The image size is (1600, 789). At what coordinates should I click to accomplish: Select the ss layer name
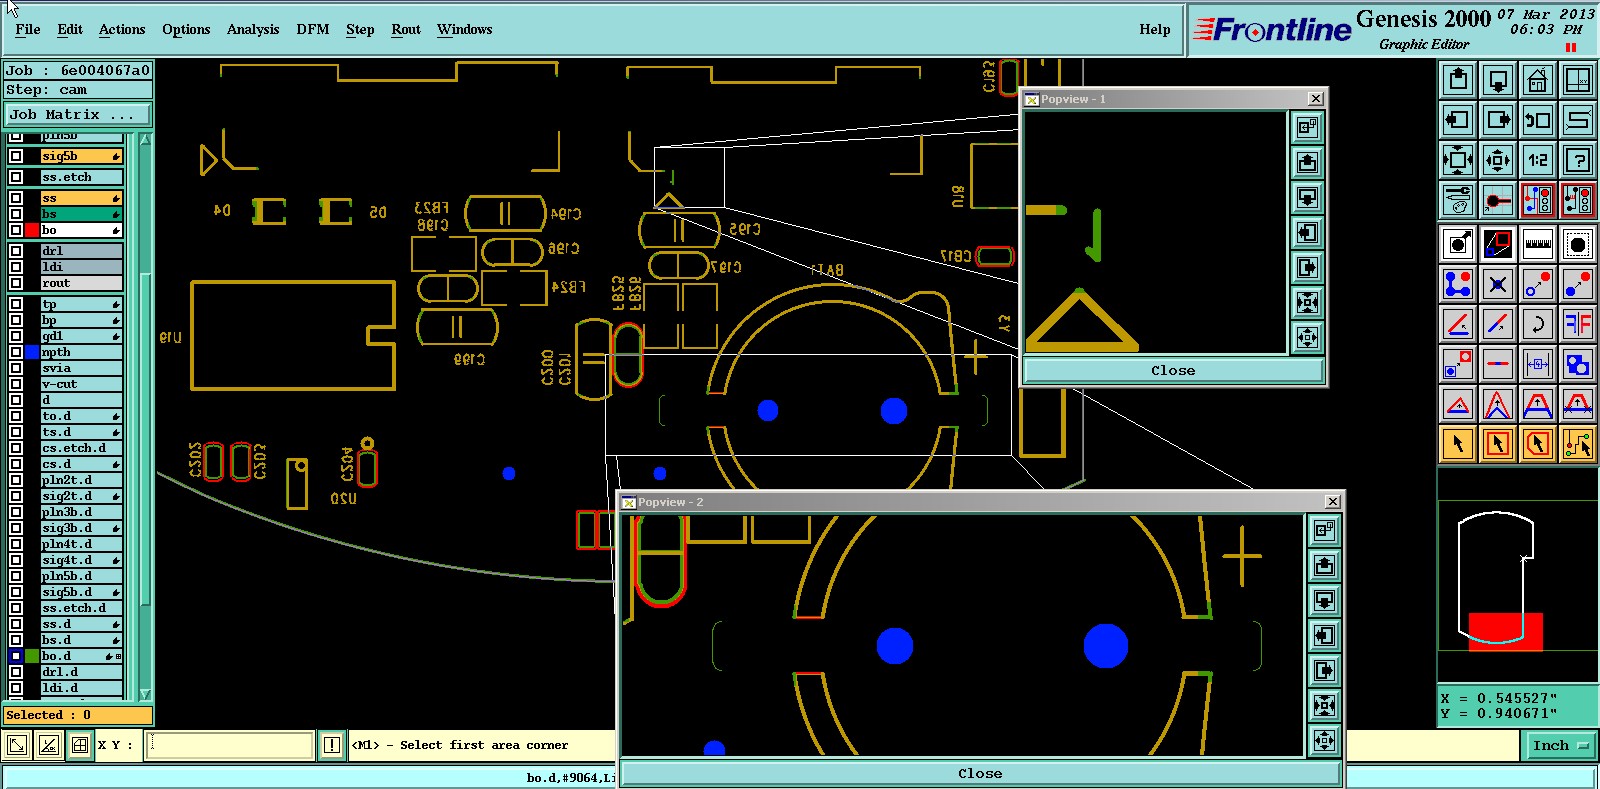[x=81, y=198]
